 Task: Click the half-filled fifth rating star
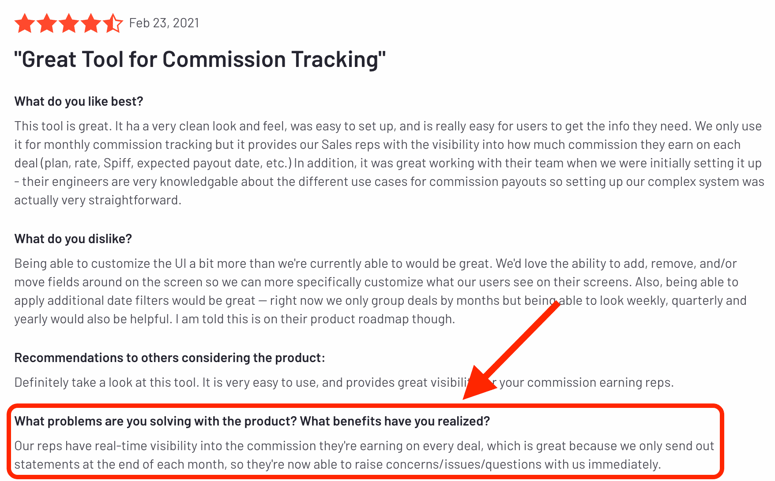112,23
